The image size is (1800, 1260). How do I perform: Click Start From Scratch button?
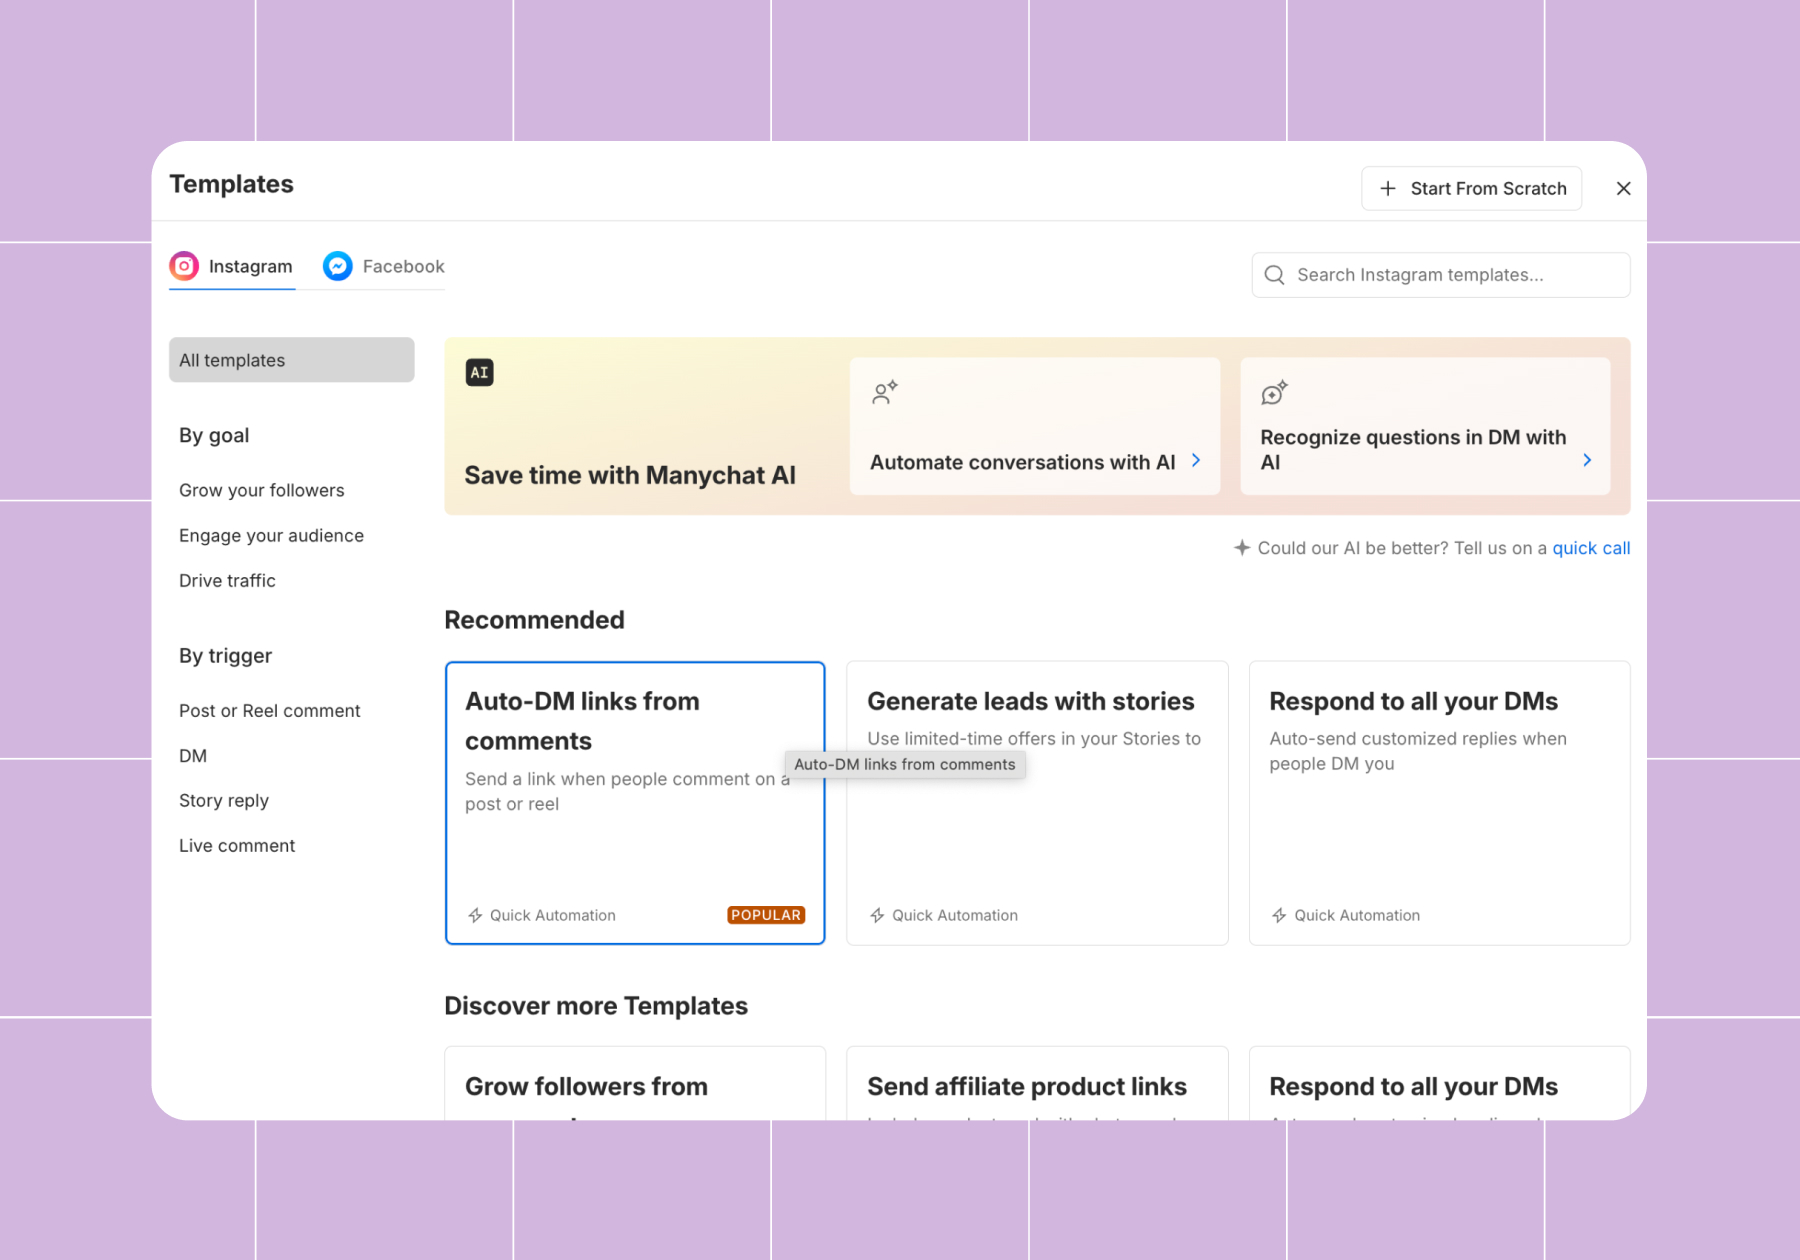coord(1472,188)
